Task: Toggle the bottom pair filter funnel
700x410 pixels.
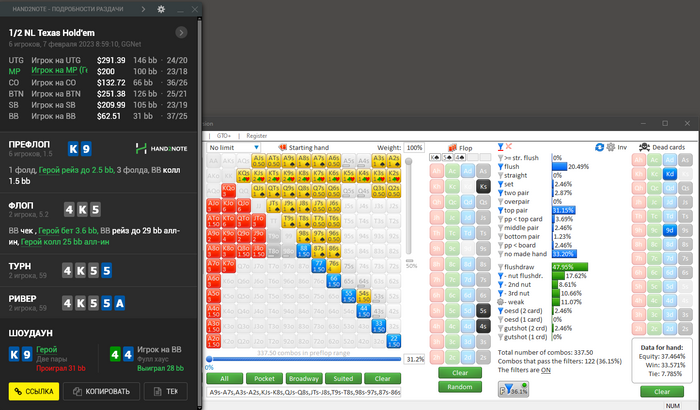Action: tap(500, 237)
